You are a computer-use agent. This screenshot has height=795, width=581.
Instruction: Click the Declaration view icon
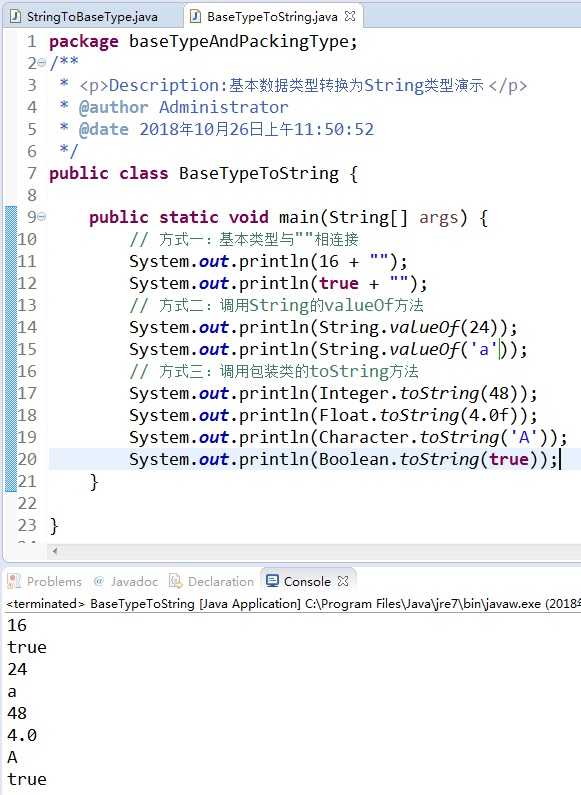[x=175, y=581]
